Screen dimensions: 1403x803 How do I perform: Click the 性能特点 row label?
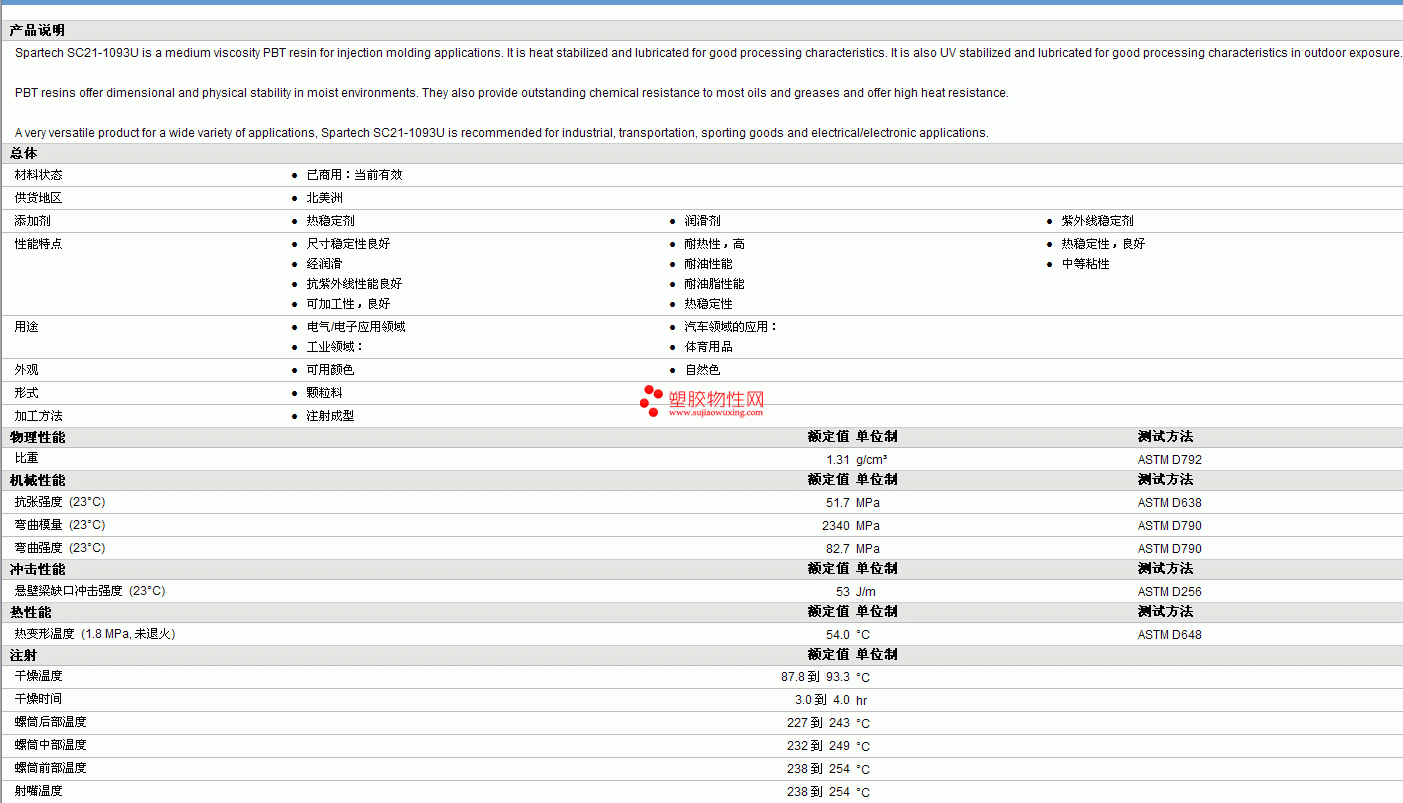click(38, 244)
